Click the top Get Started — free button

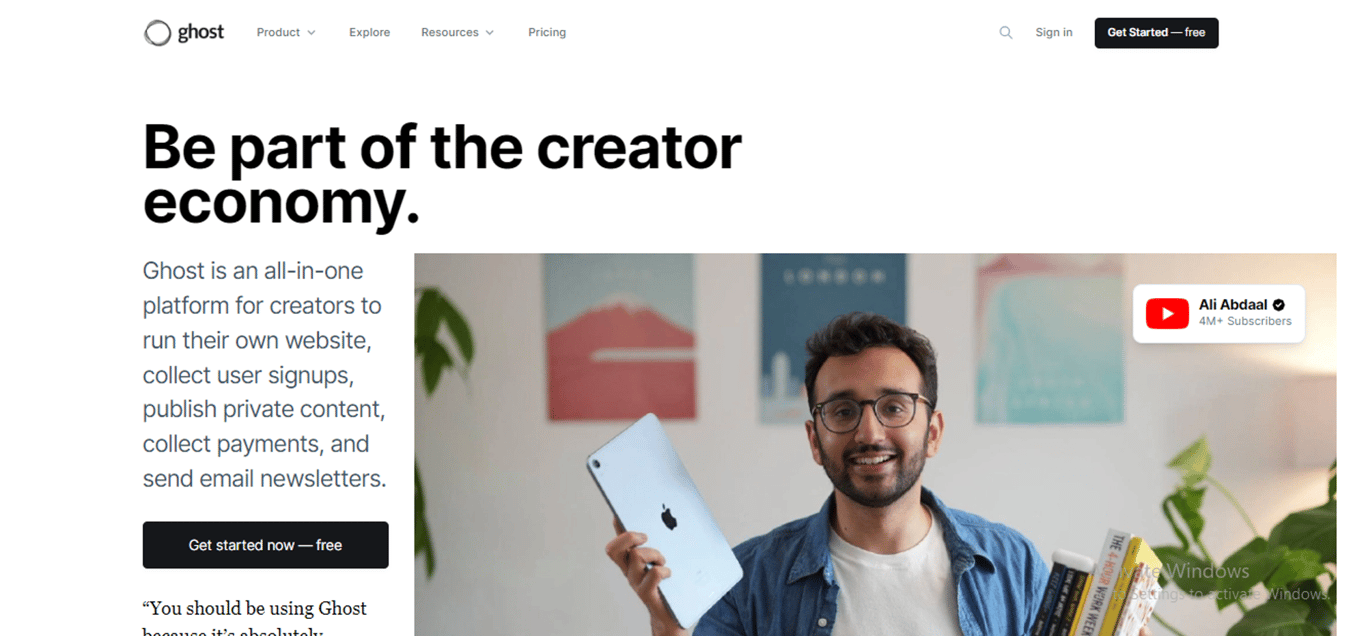[x=1156, y=33]
